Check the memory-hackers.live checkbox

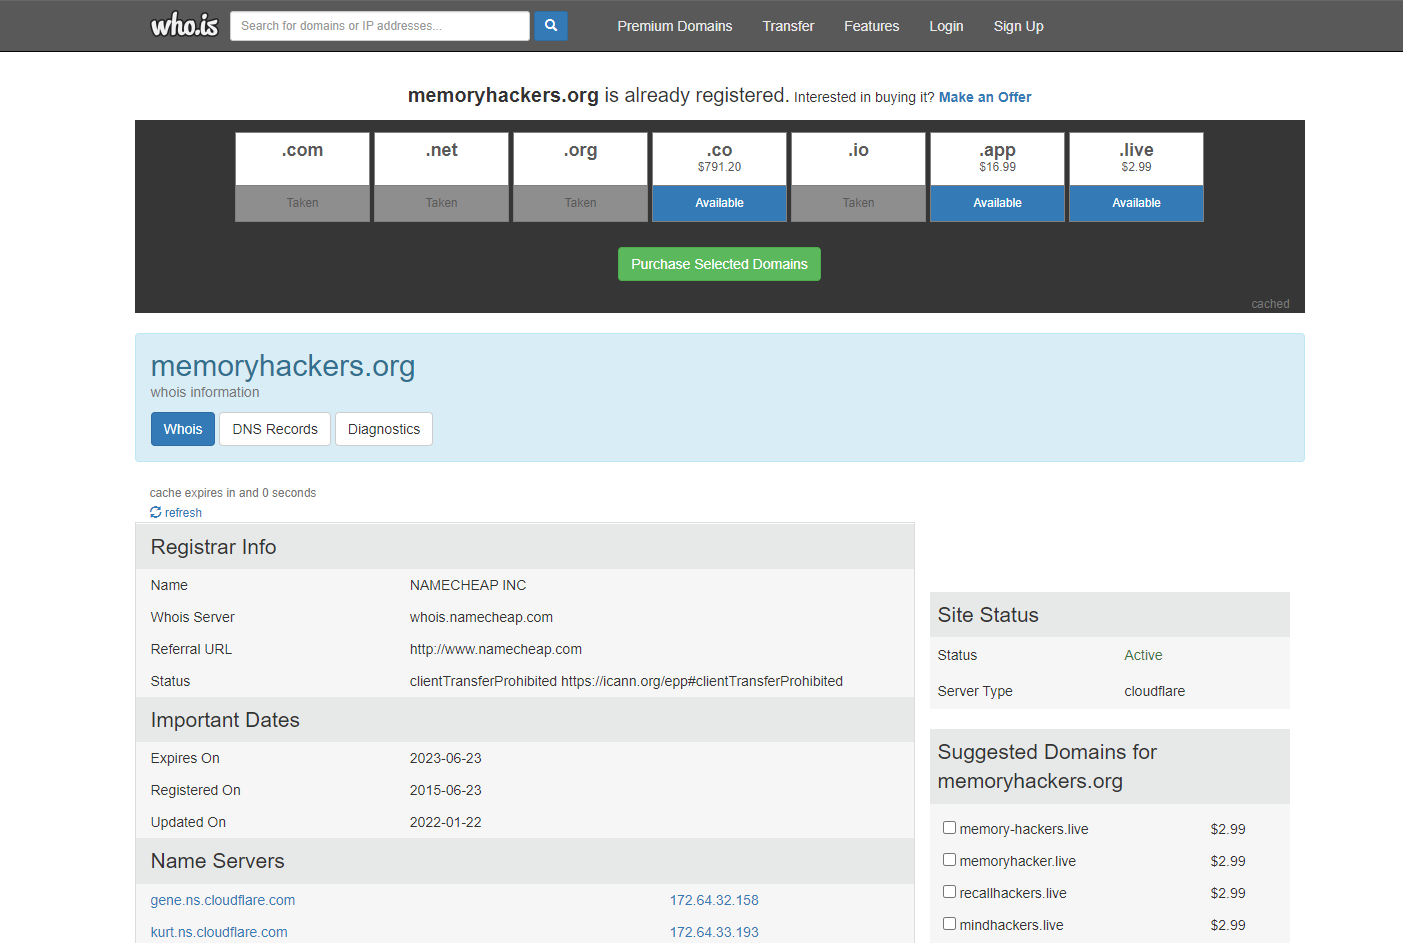(x=949, y=828)
